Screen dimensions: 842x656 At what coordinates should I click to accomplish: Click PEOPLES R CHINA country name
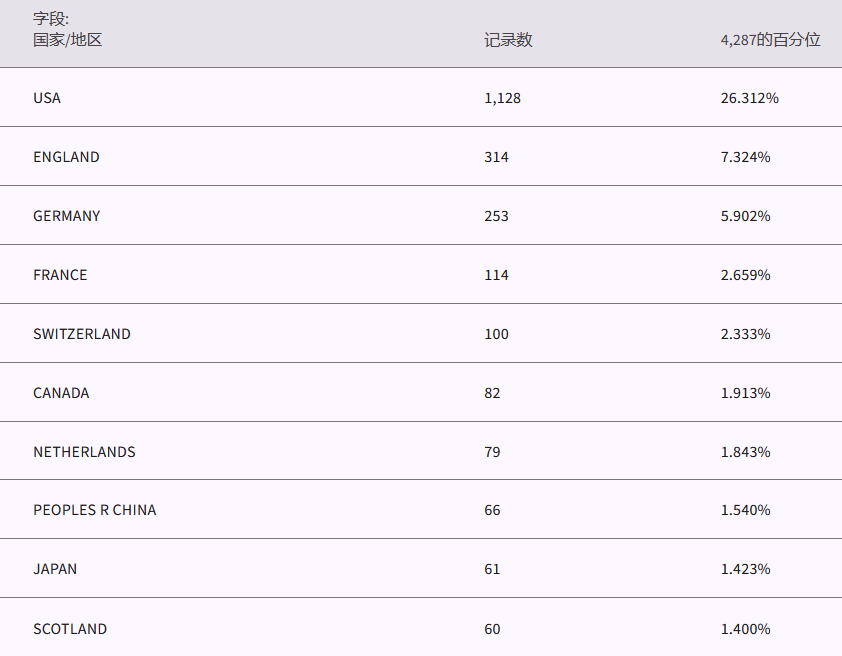pyautogui.click(x=95, y=510)
